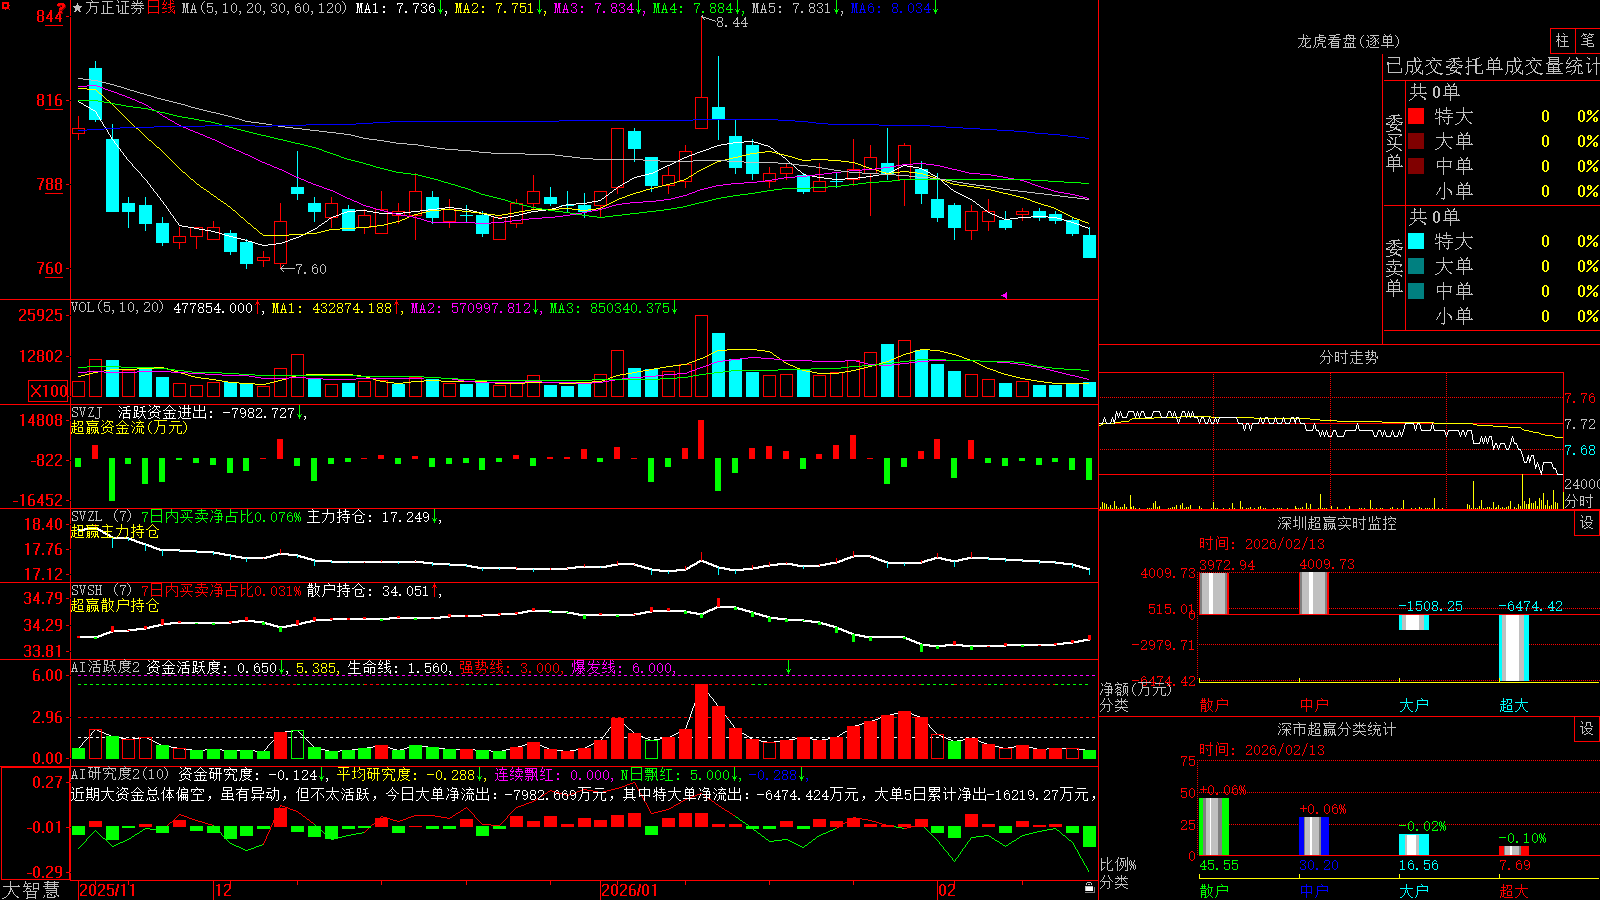
Task: Select the 深市超赢分类统计 panel title
Action: (1337, 729)
